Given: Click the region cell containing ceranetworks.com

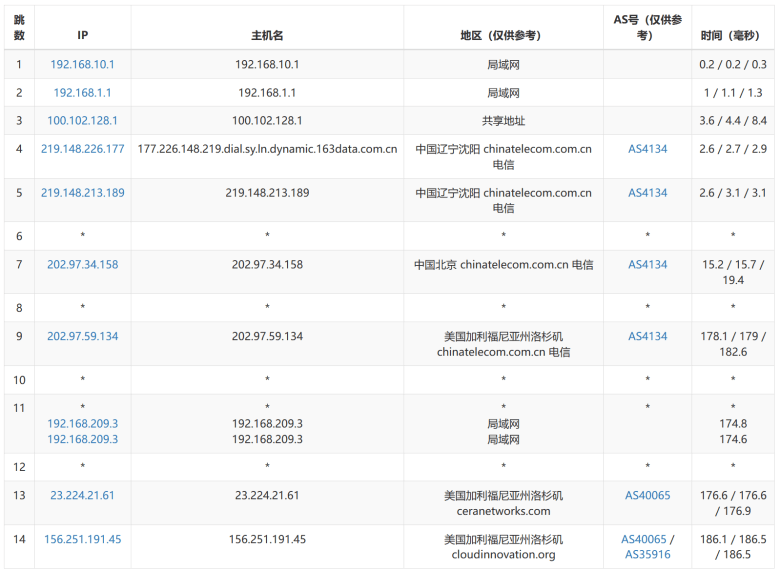Looking at the screenshot, I should 503,503.
